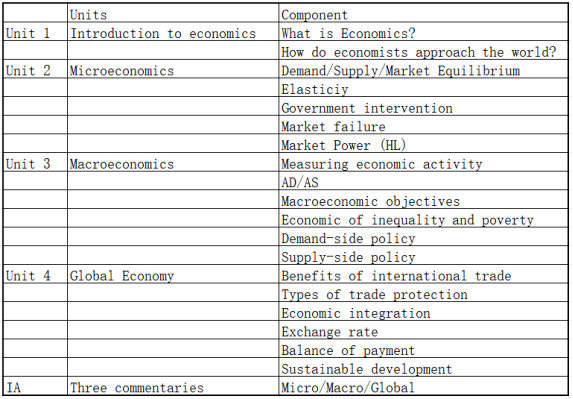Click the "Units" header cell
The image size is (573, 399).
pyautogui.click(x=173, y=13)
